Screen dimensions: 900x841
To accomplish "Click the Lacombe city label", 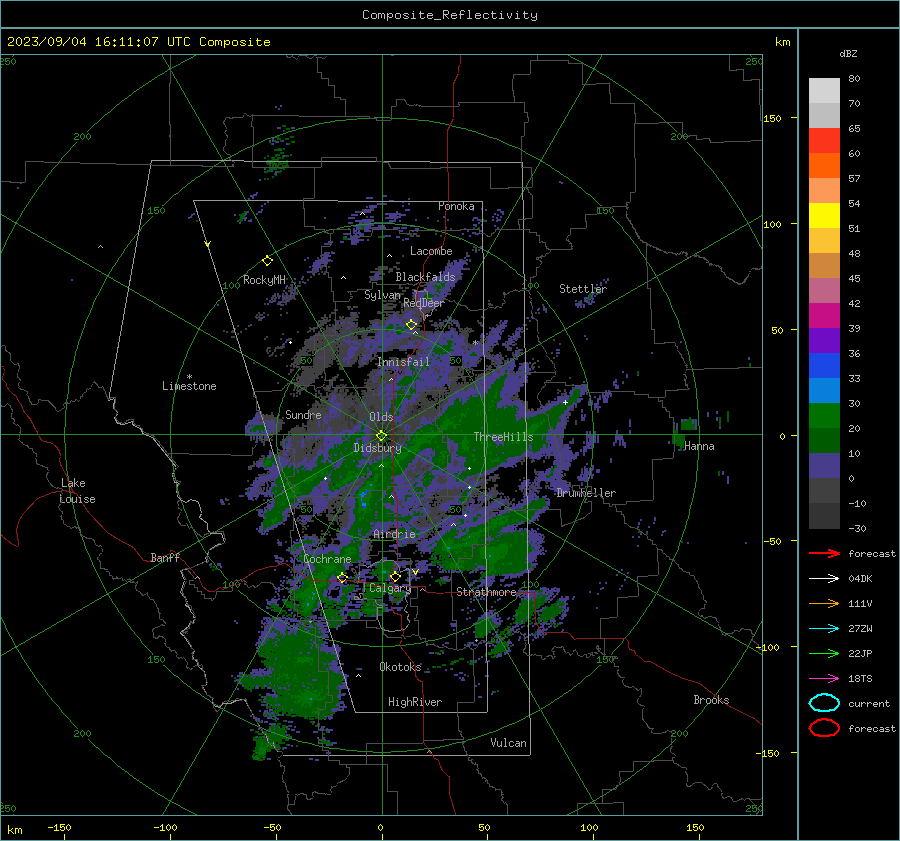I will tap(431, 251).
